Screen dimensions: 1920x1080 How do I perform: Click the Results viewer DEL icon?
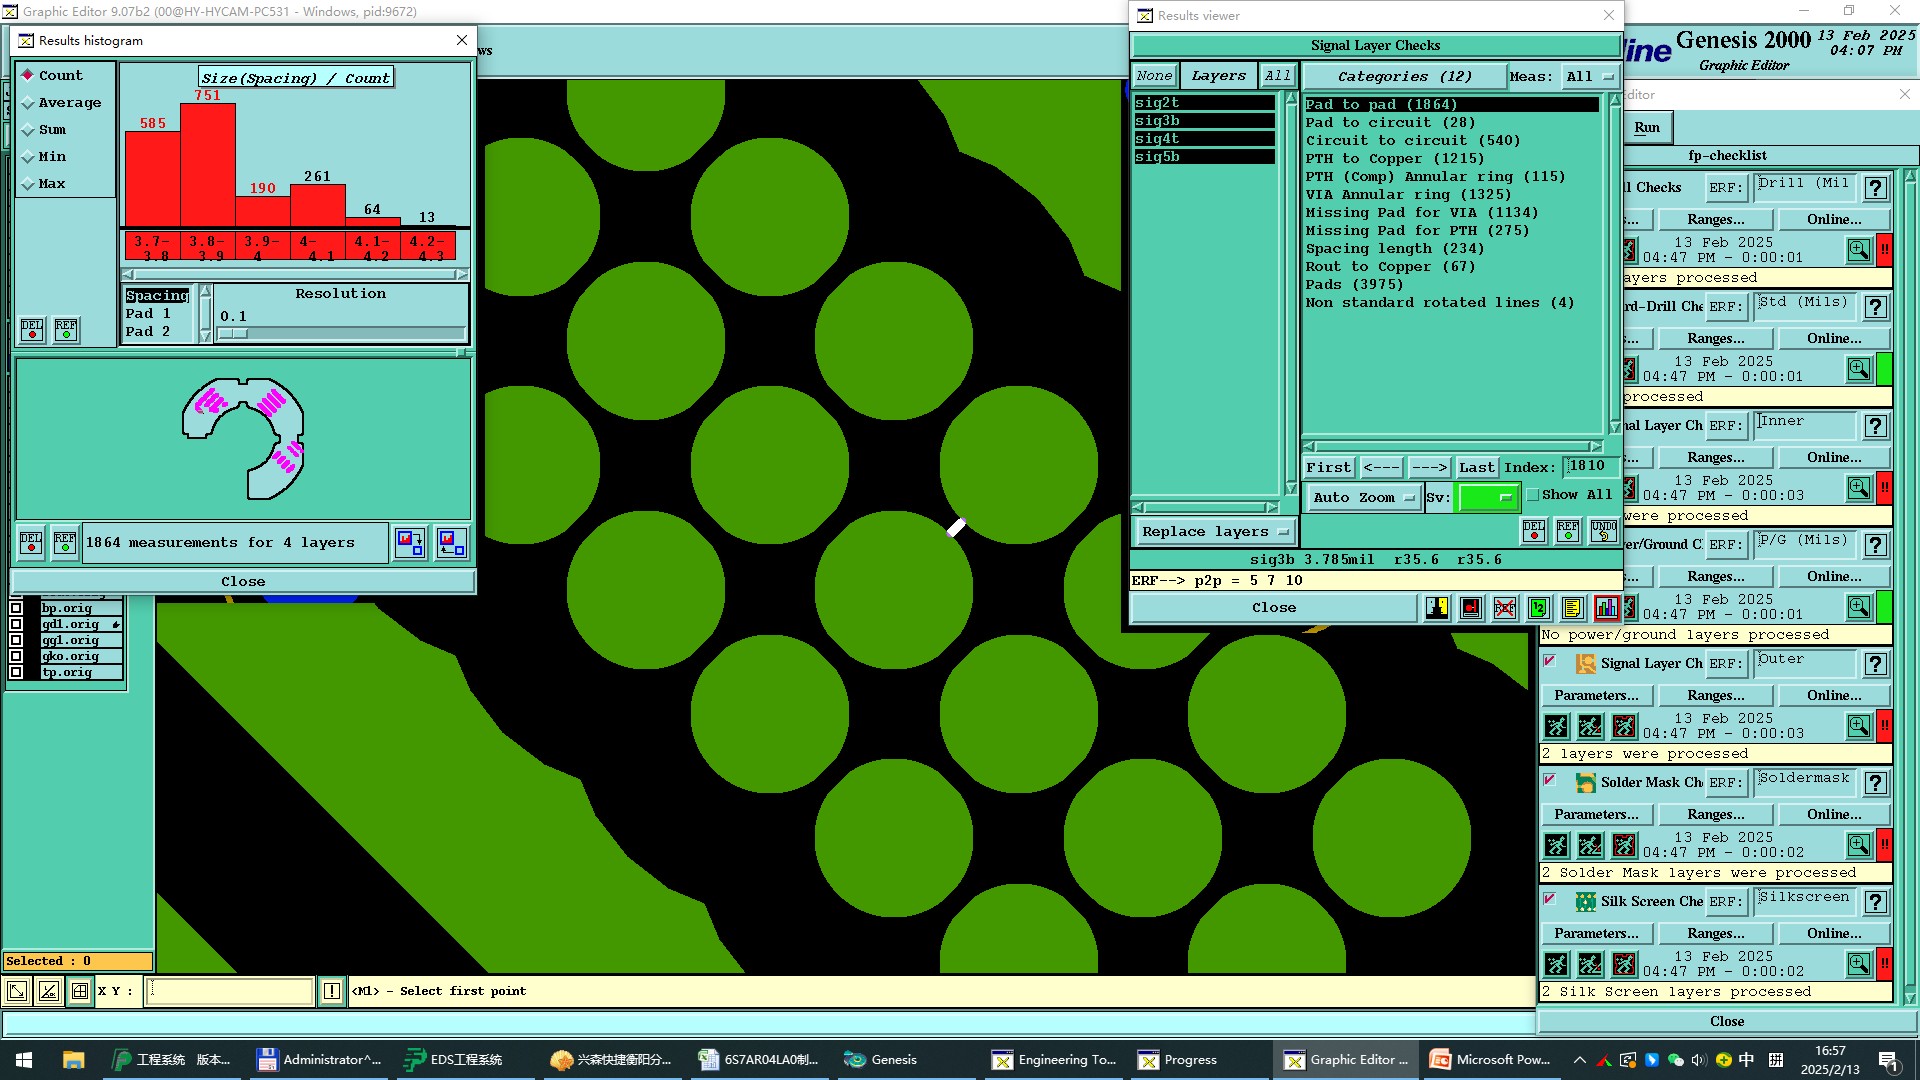[1534, 531]
